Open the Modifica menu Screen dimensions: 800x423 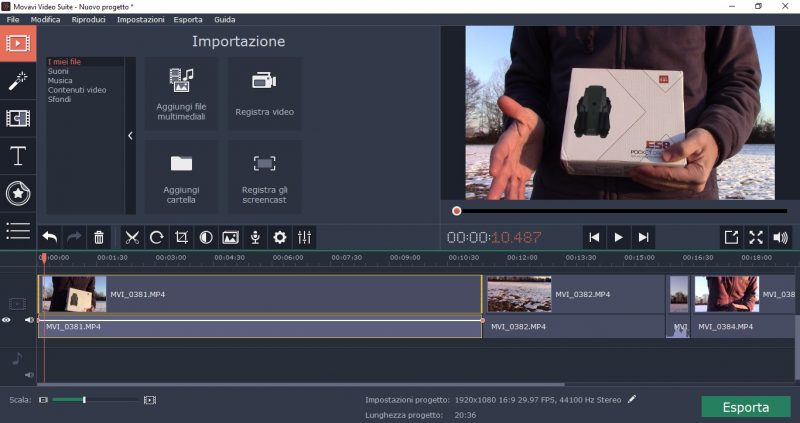pyautogui.click(x=45, y=19)
